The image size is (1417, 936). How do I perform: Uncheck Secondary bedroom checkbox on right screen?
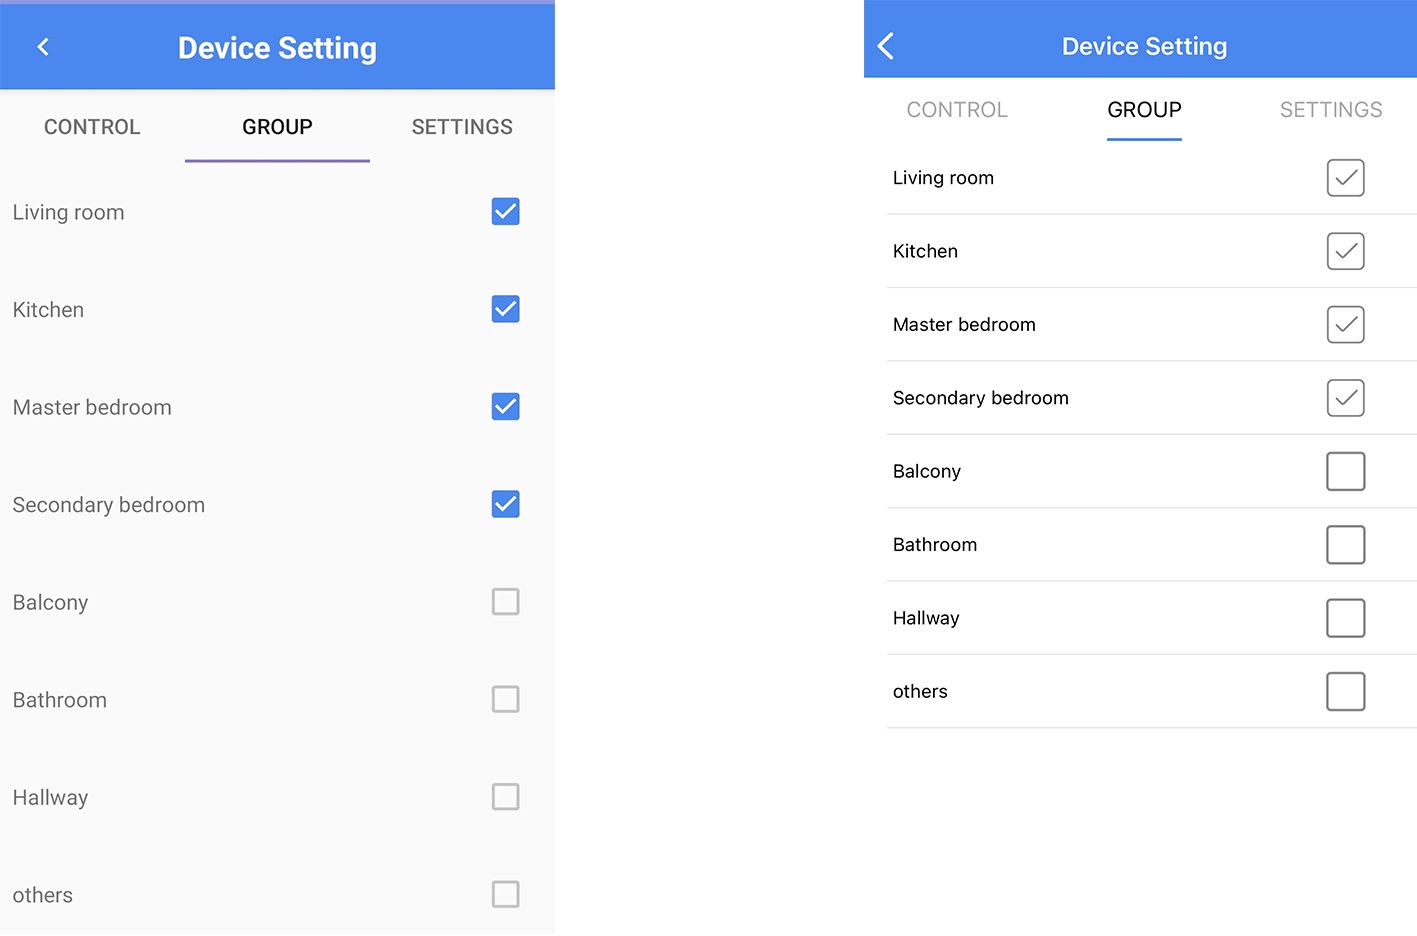click(1345, 398)
